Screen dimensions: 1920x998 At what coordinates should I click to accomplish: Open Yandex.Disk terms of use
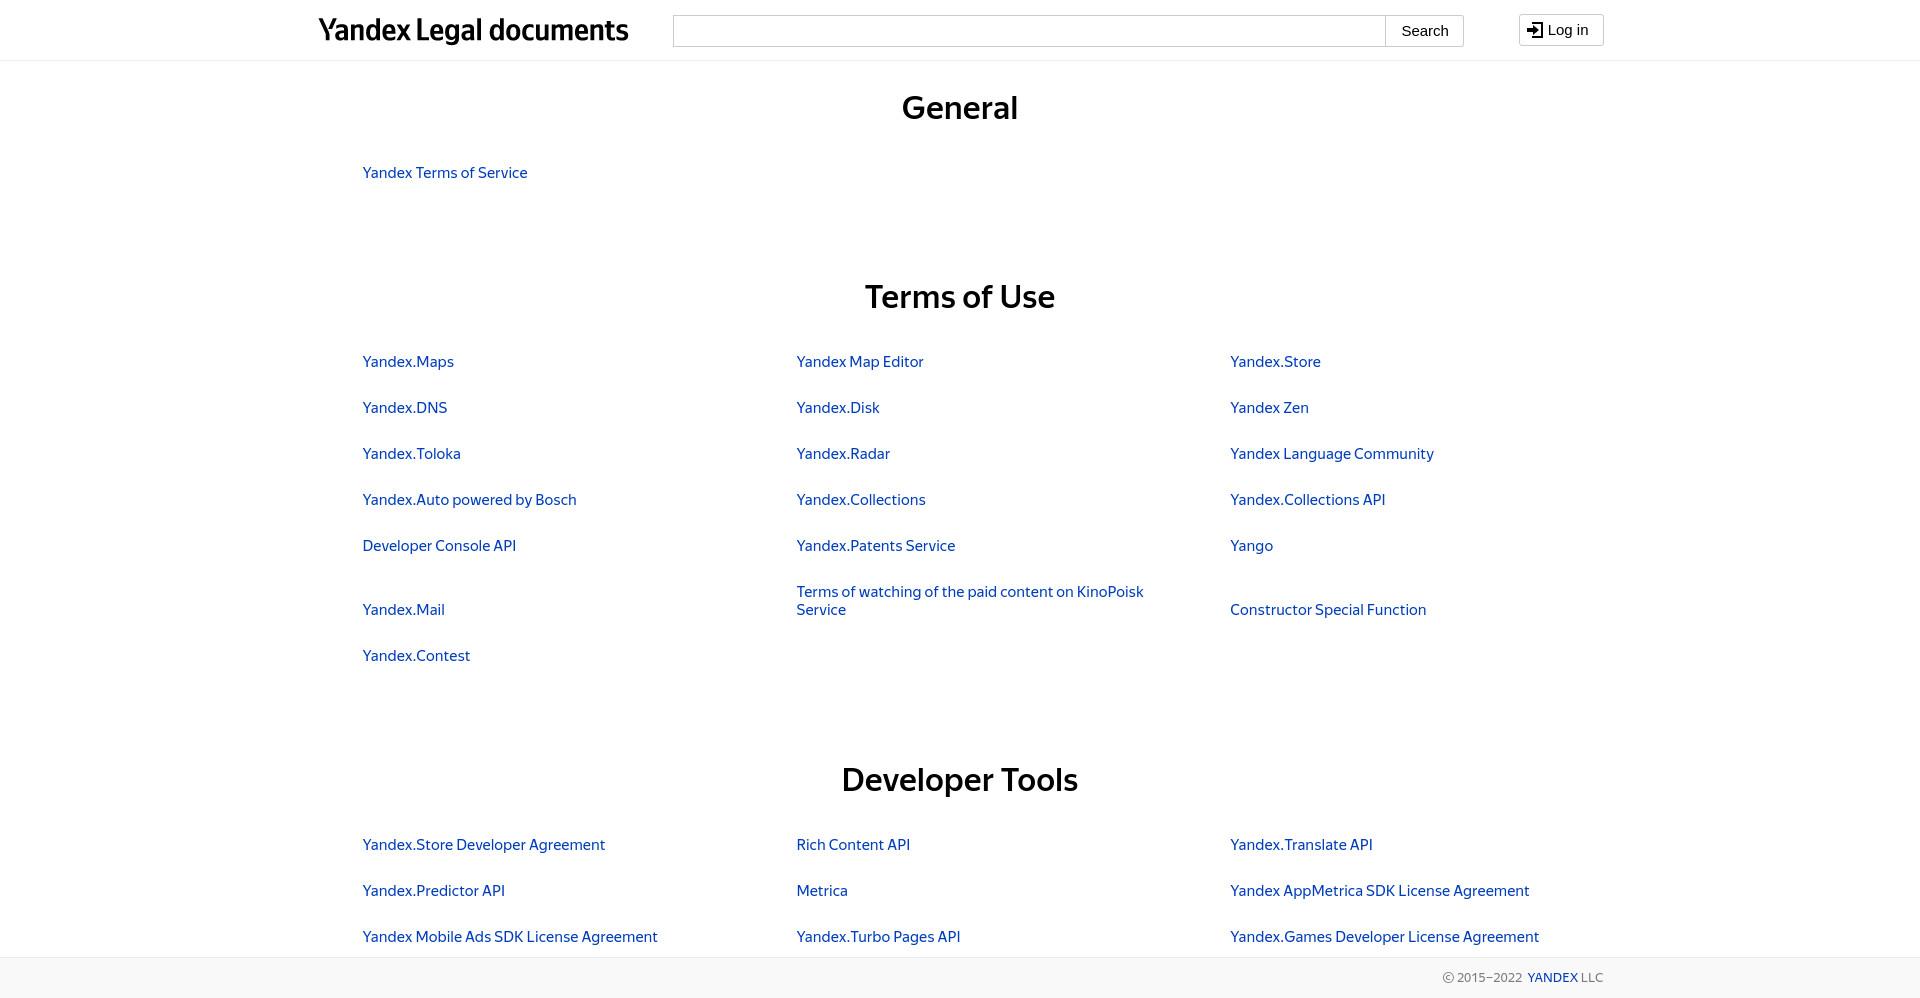838,408
